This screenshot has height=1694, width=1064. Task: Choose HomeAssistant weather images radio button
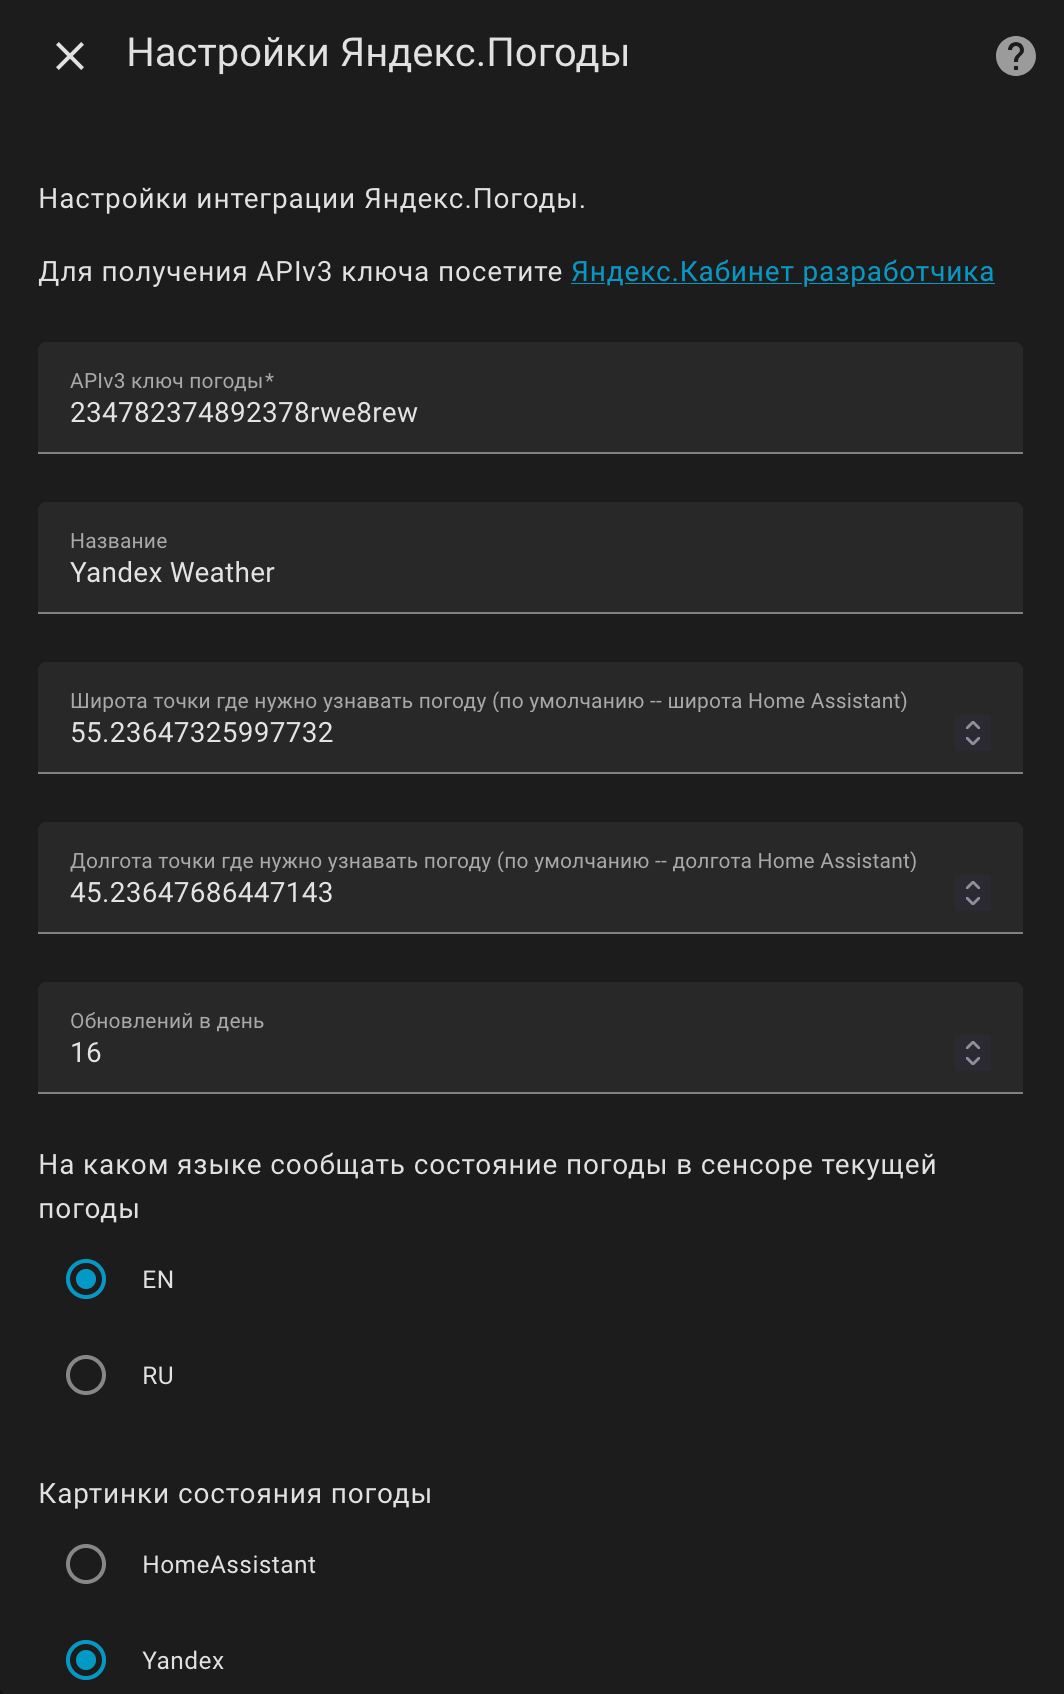tap(86, 1564)
